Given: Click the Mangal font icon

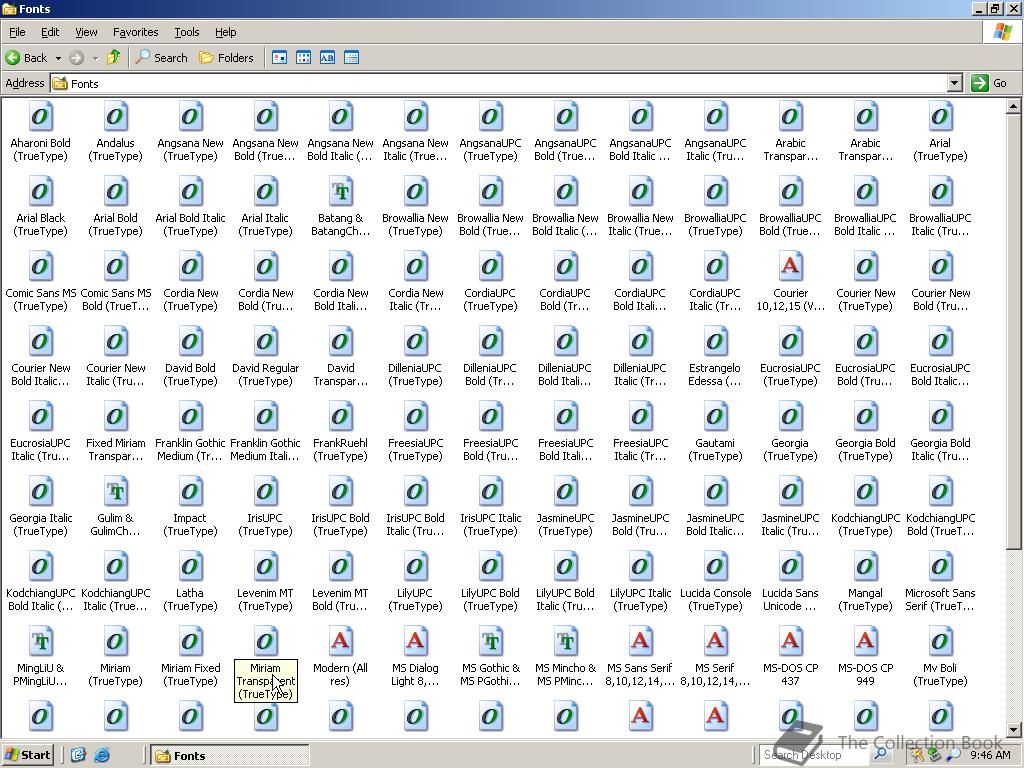Looking at the screenshot, I should tap(865, 568).
